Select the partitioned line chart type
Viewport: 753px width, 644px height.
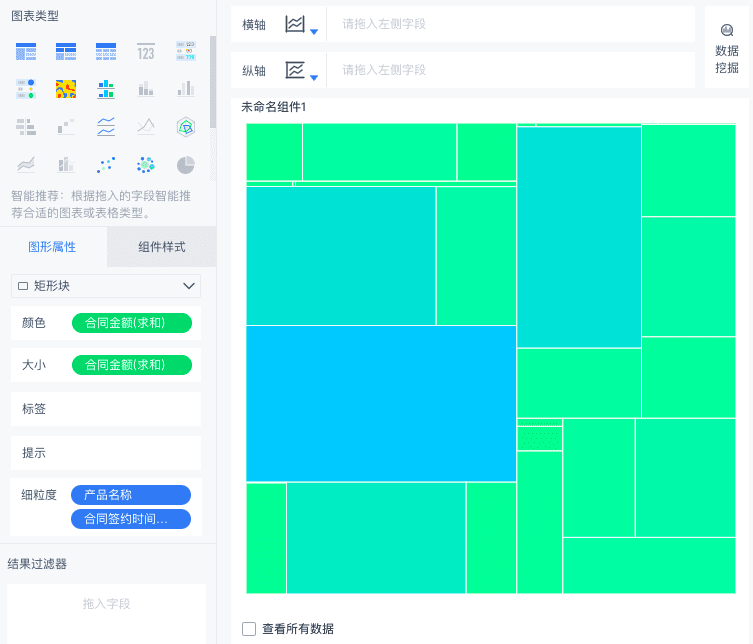[x=106, y=127]
